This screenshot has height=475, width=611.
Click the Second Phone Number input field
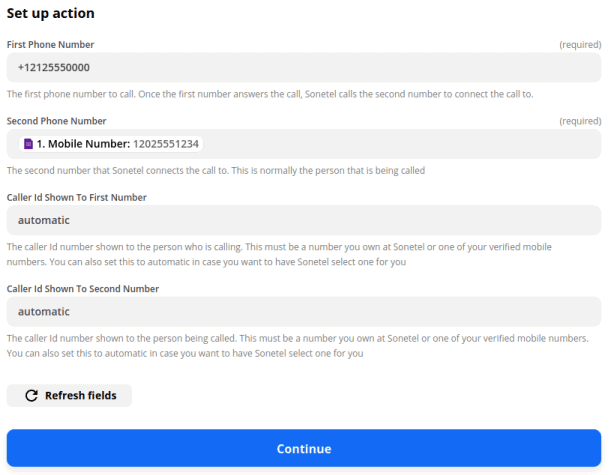(400, 144)
